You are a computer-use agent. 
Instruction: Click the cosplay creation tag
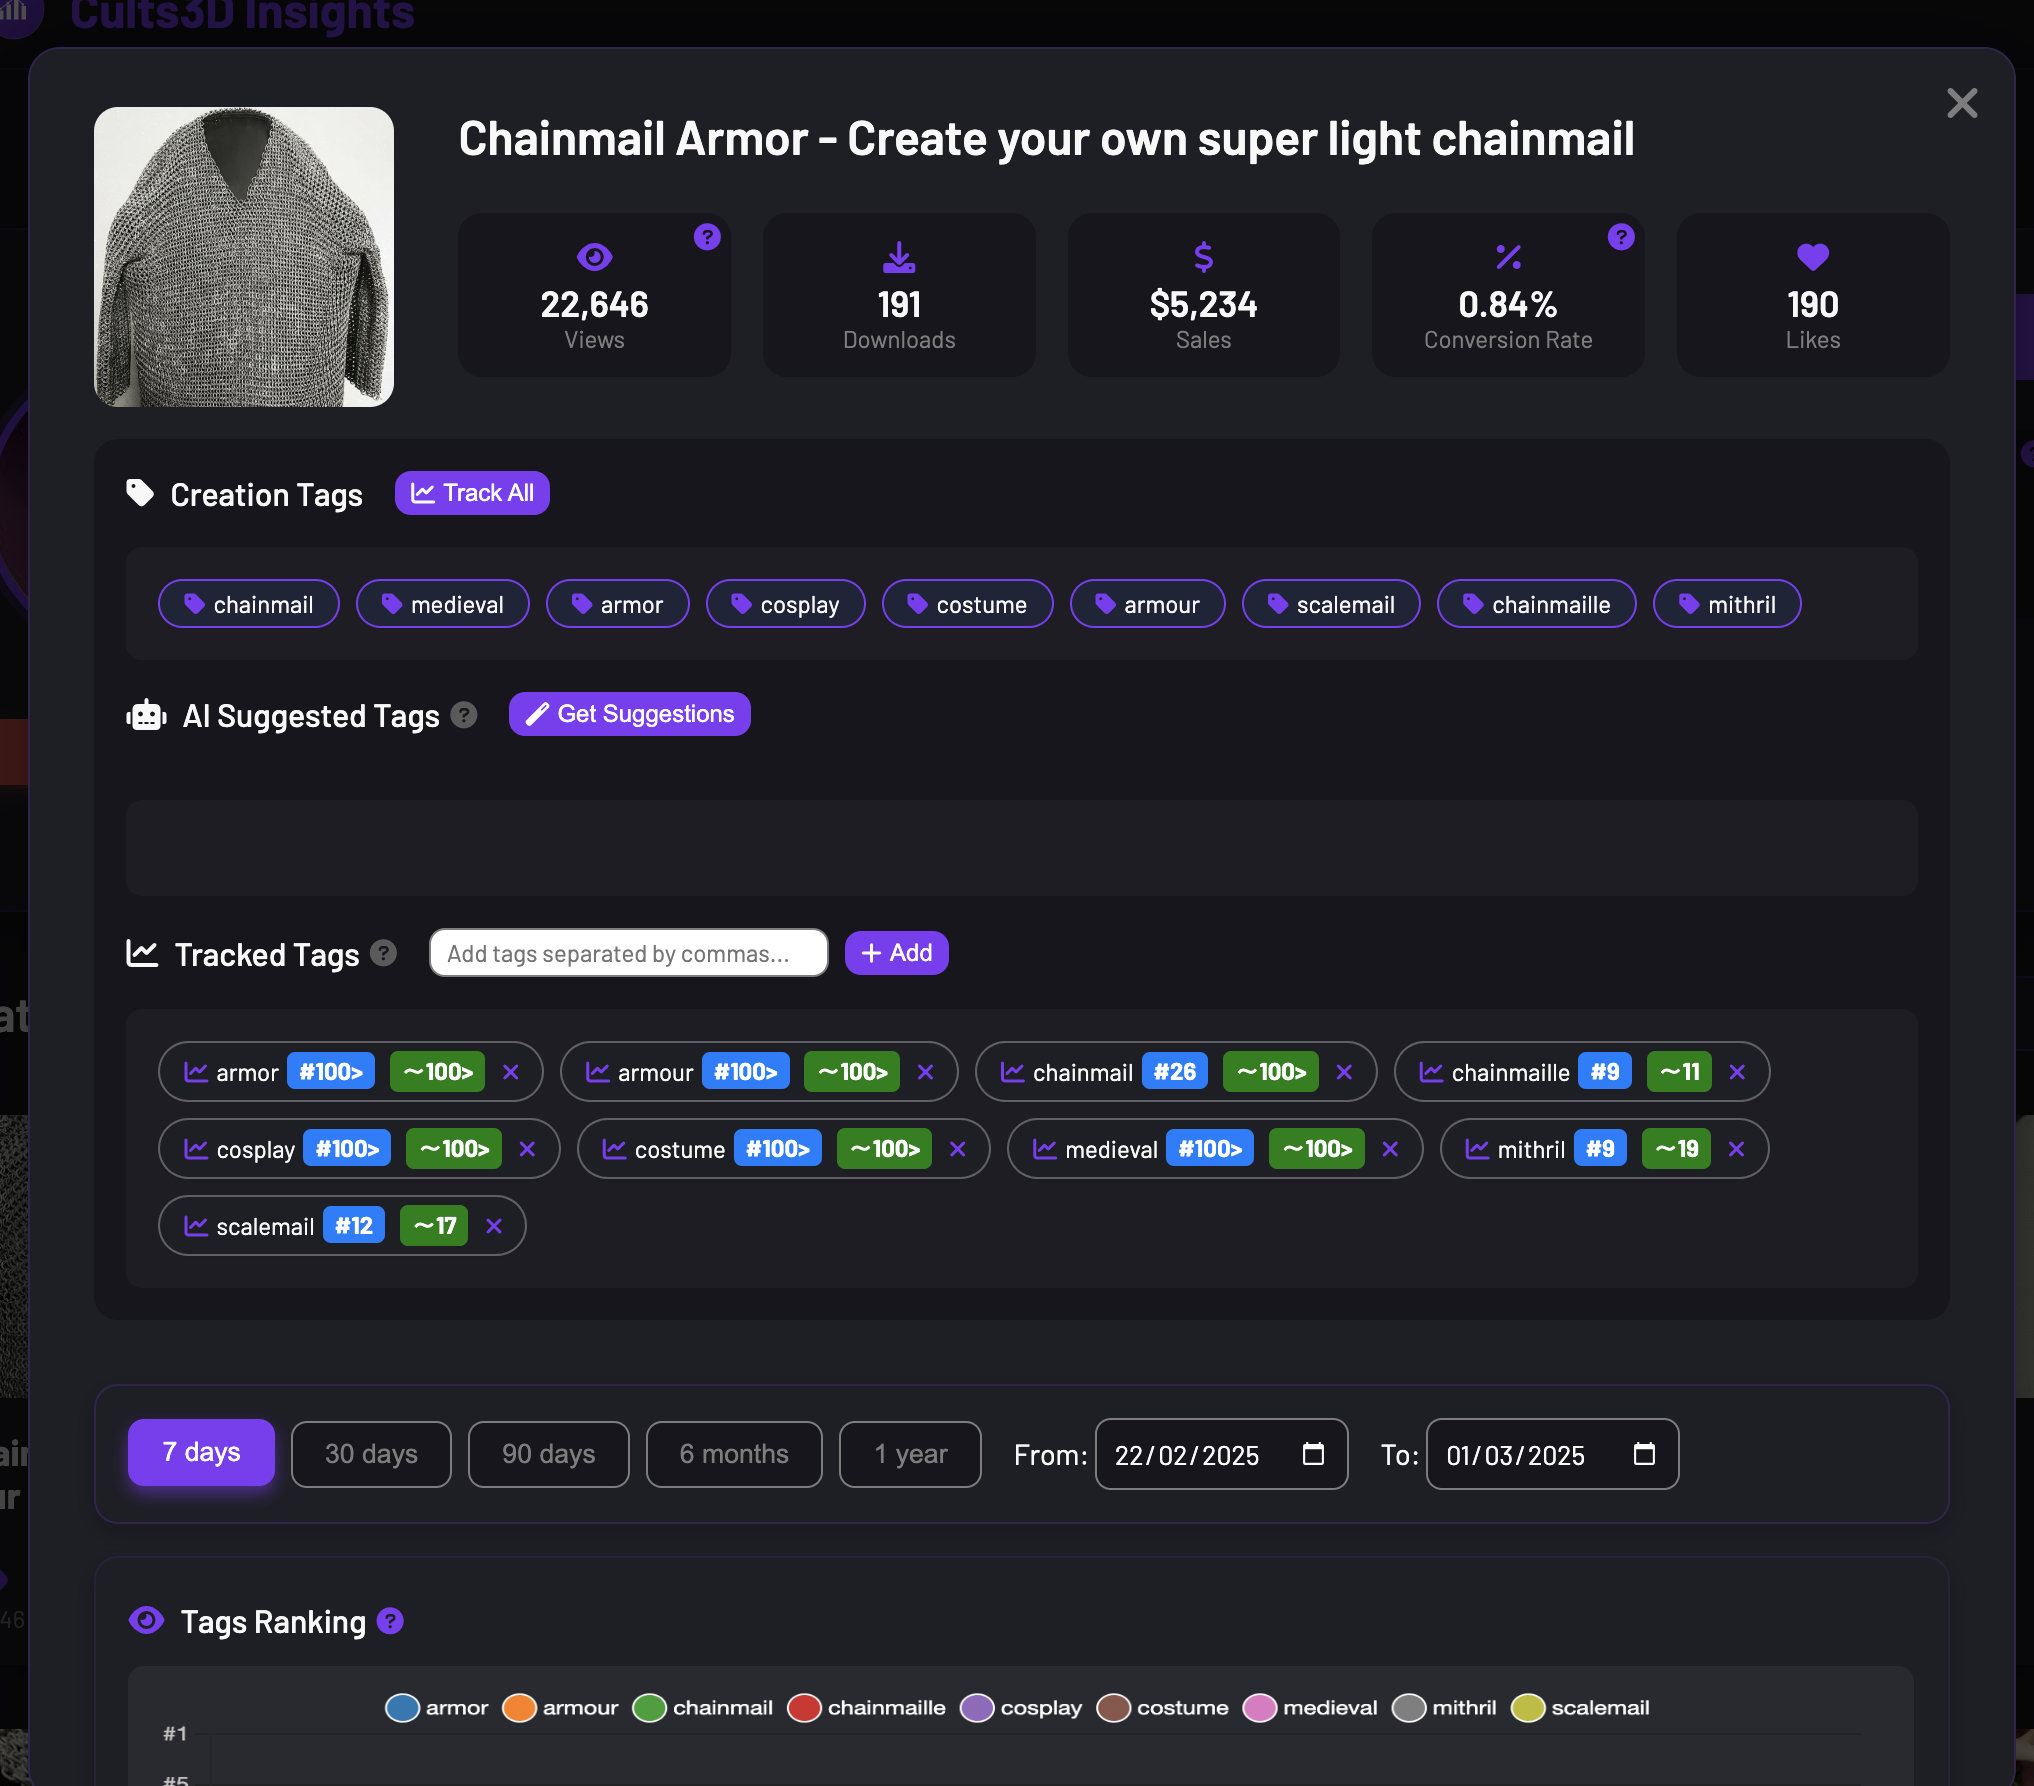tap(786, 604)
